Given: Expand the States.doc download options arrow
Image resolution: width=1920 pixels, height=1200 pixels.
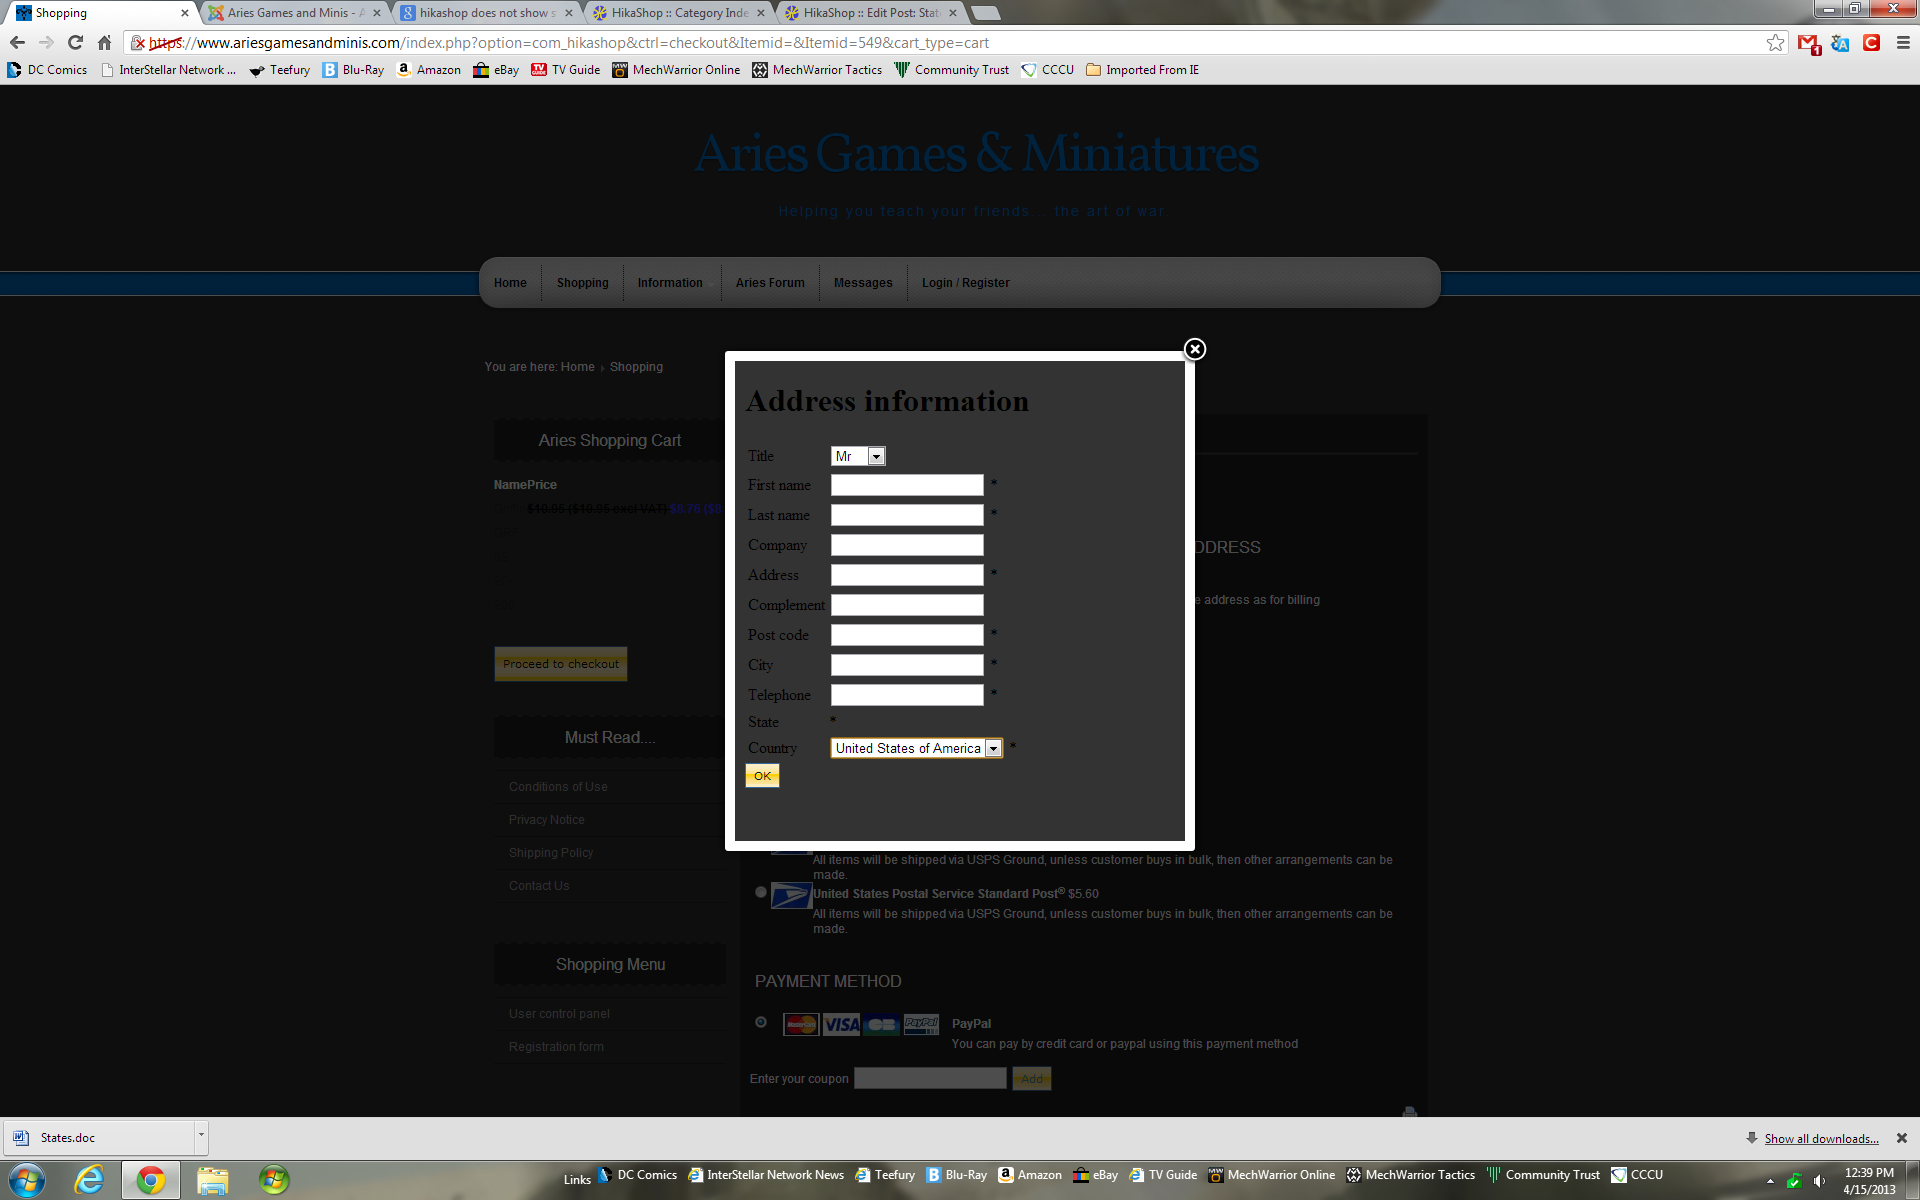Looking at the screenshot, I should coord(201,1136).
